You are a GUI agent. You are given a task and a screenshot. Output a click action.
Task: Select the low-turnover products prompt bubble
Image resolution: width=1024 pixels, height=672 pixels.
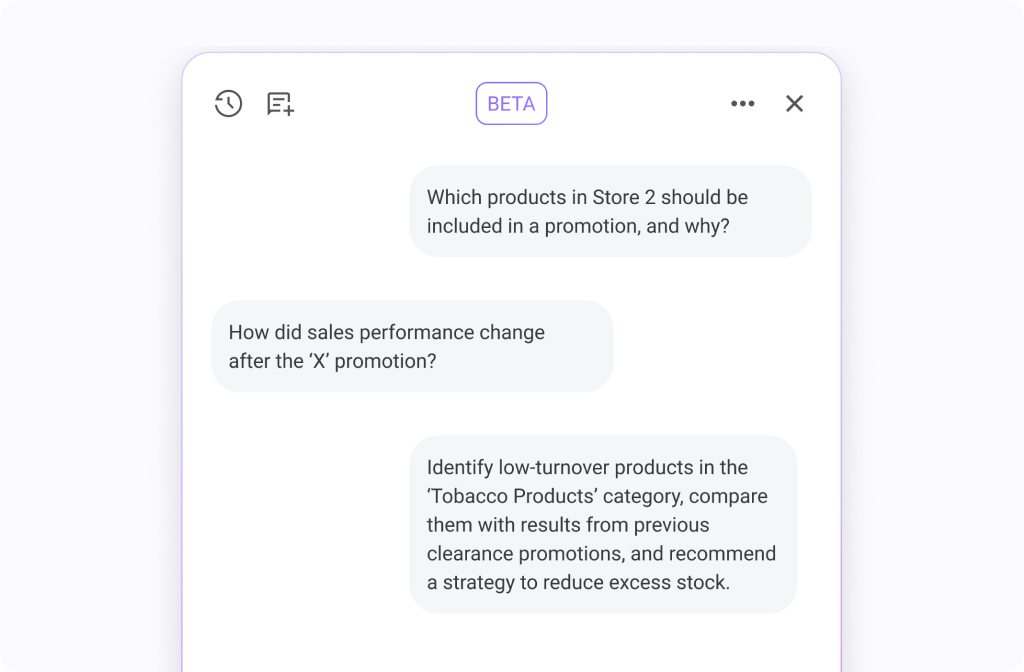pyautogui.click(x=603, y=524)
